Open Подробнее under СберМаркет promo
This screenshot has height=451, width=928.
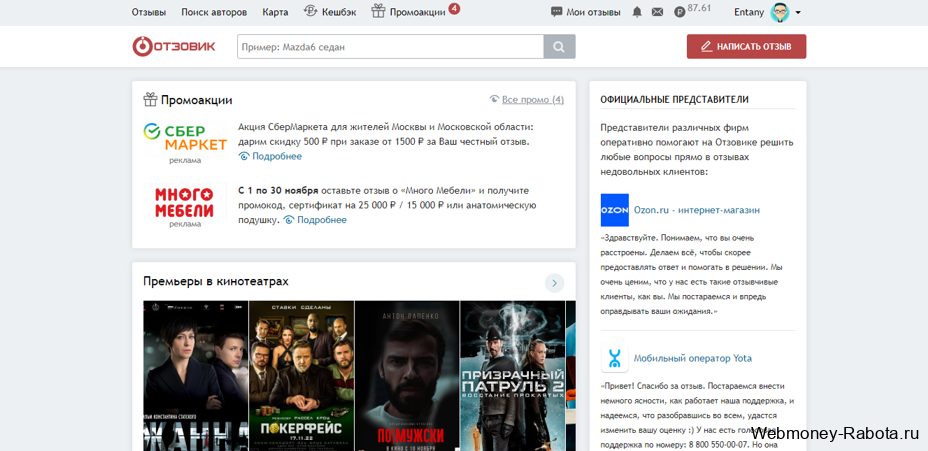[x=277, y=156]
